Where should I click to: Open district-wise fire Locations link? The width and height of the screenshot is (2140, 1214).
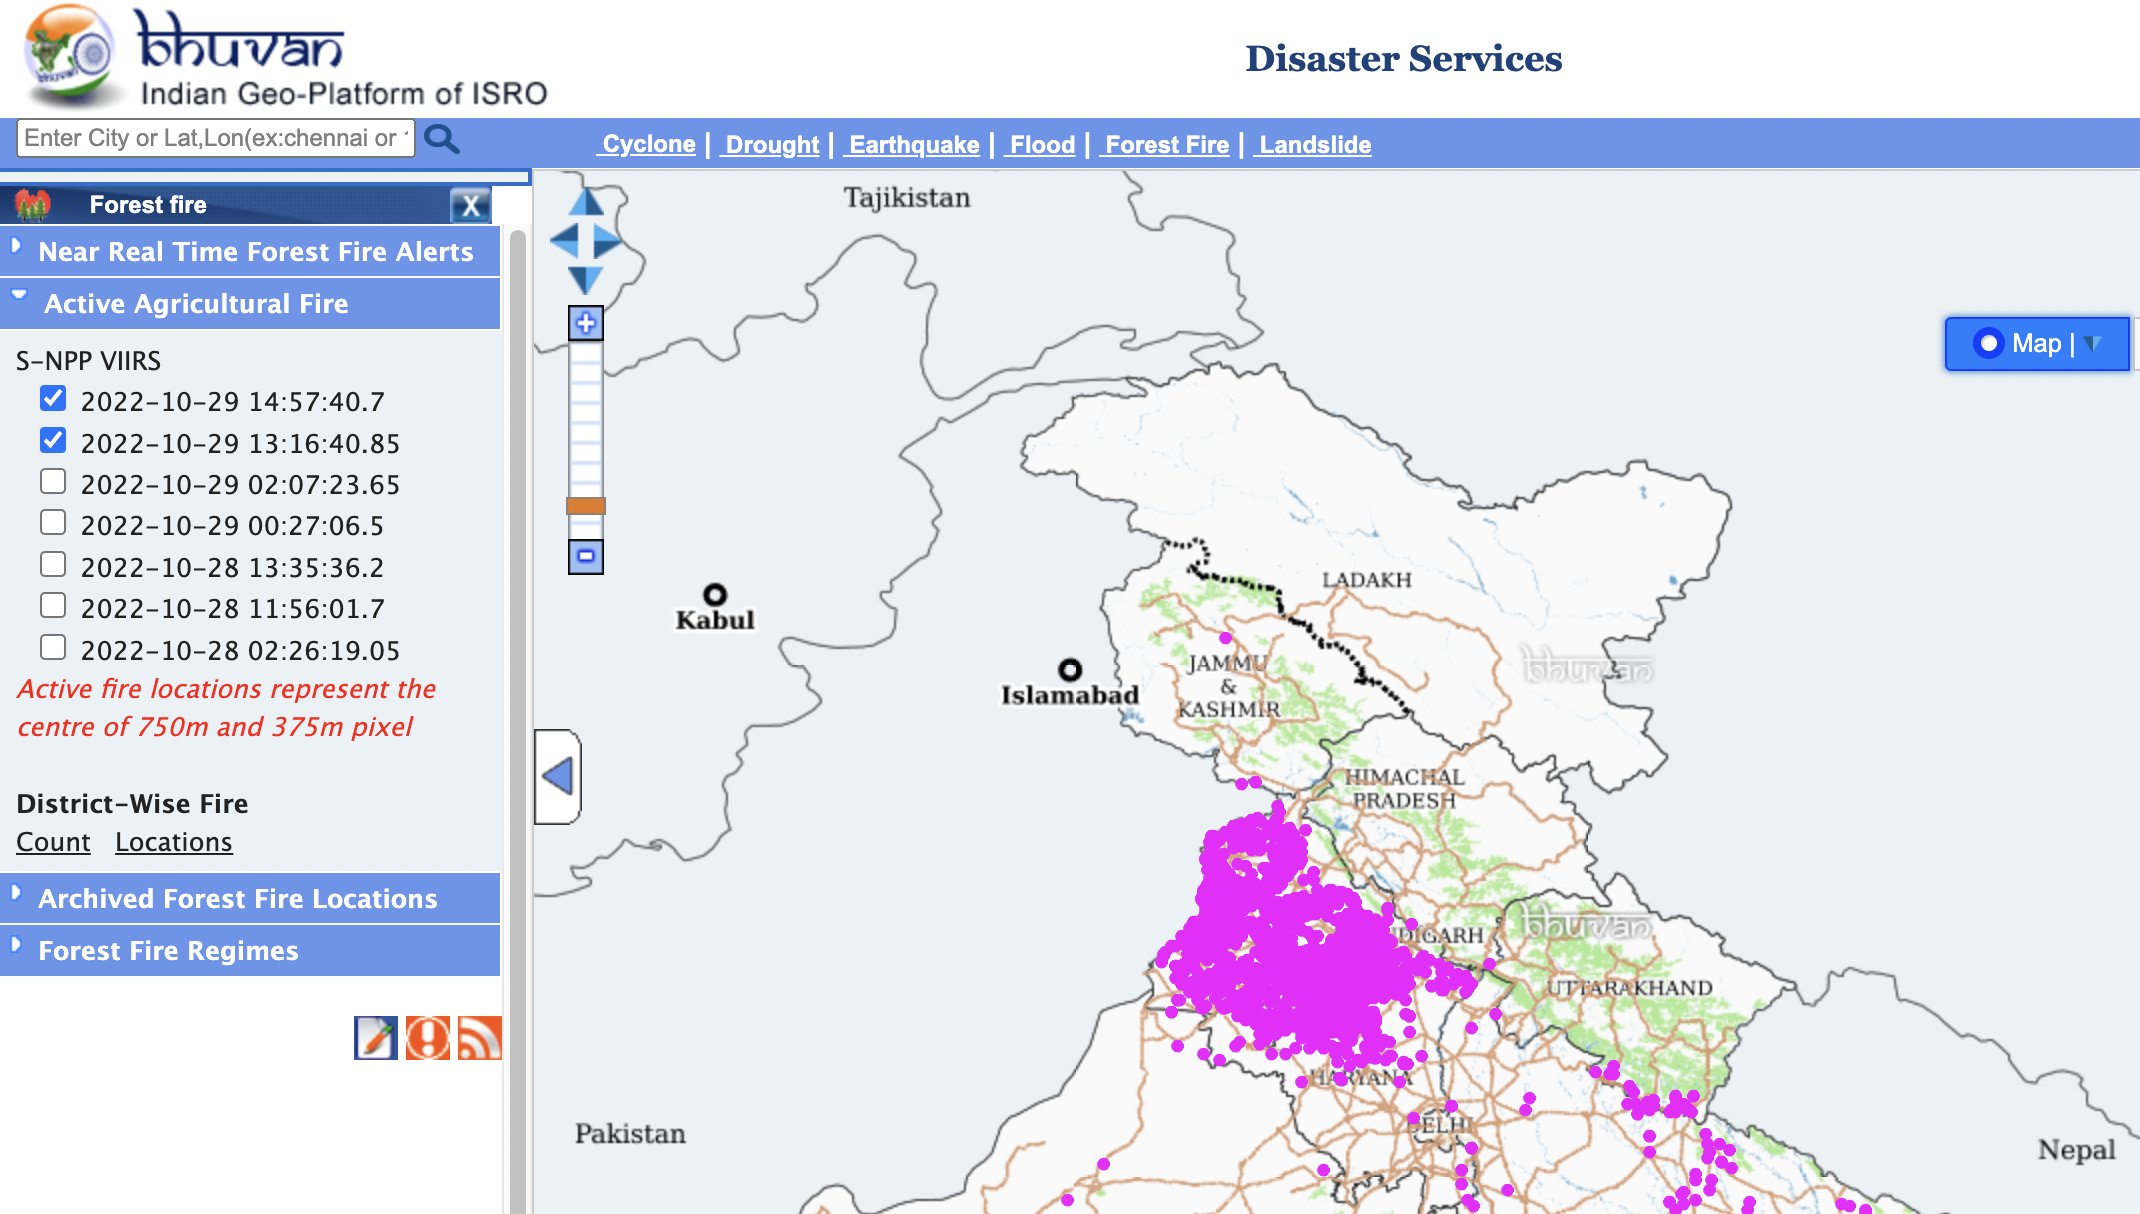click(x=174, y=842)
